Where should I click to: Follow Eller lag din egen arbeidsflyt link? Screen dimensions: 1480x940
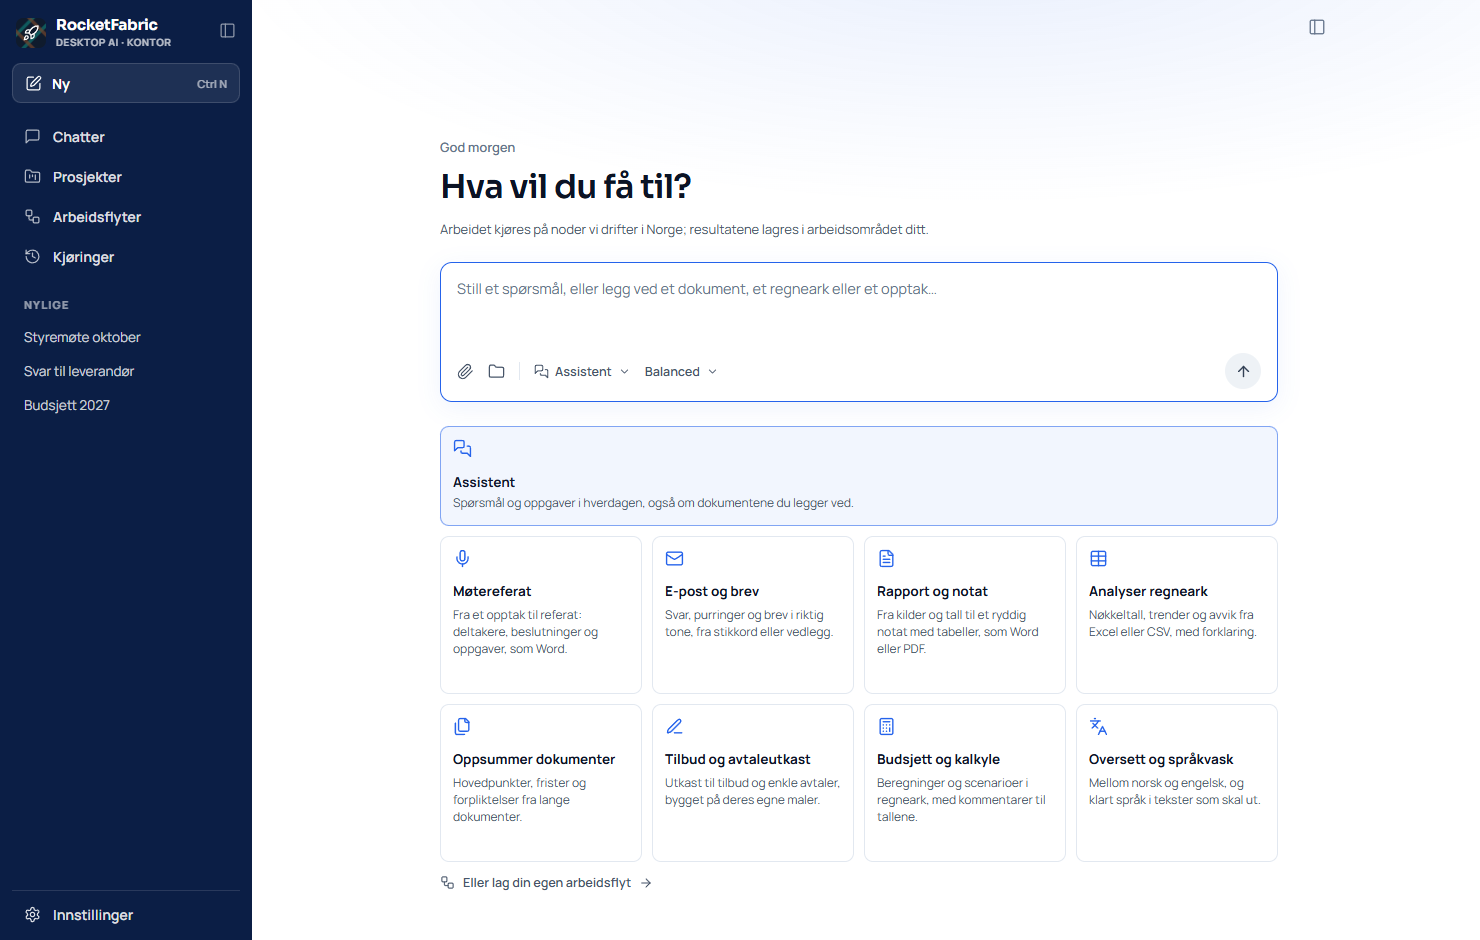546,882
